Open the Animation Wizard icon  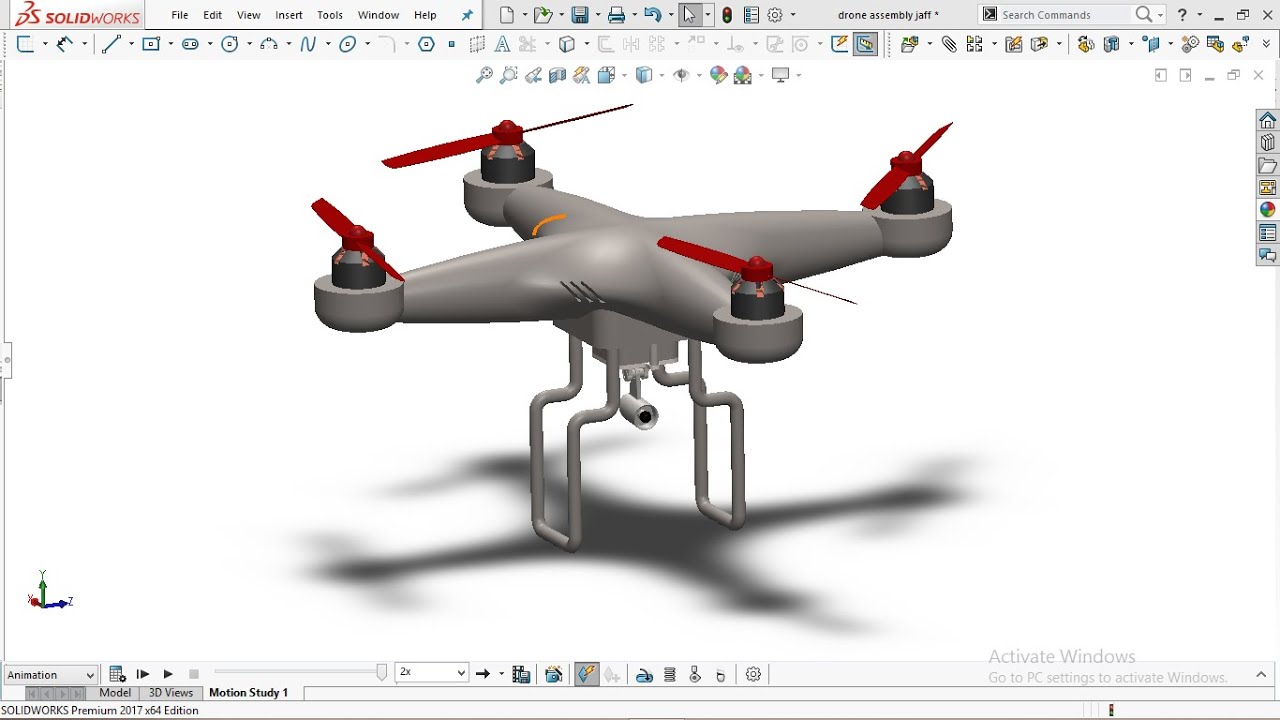(554, 675)
